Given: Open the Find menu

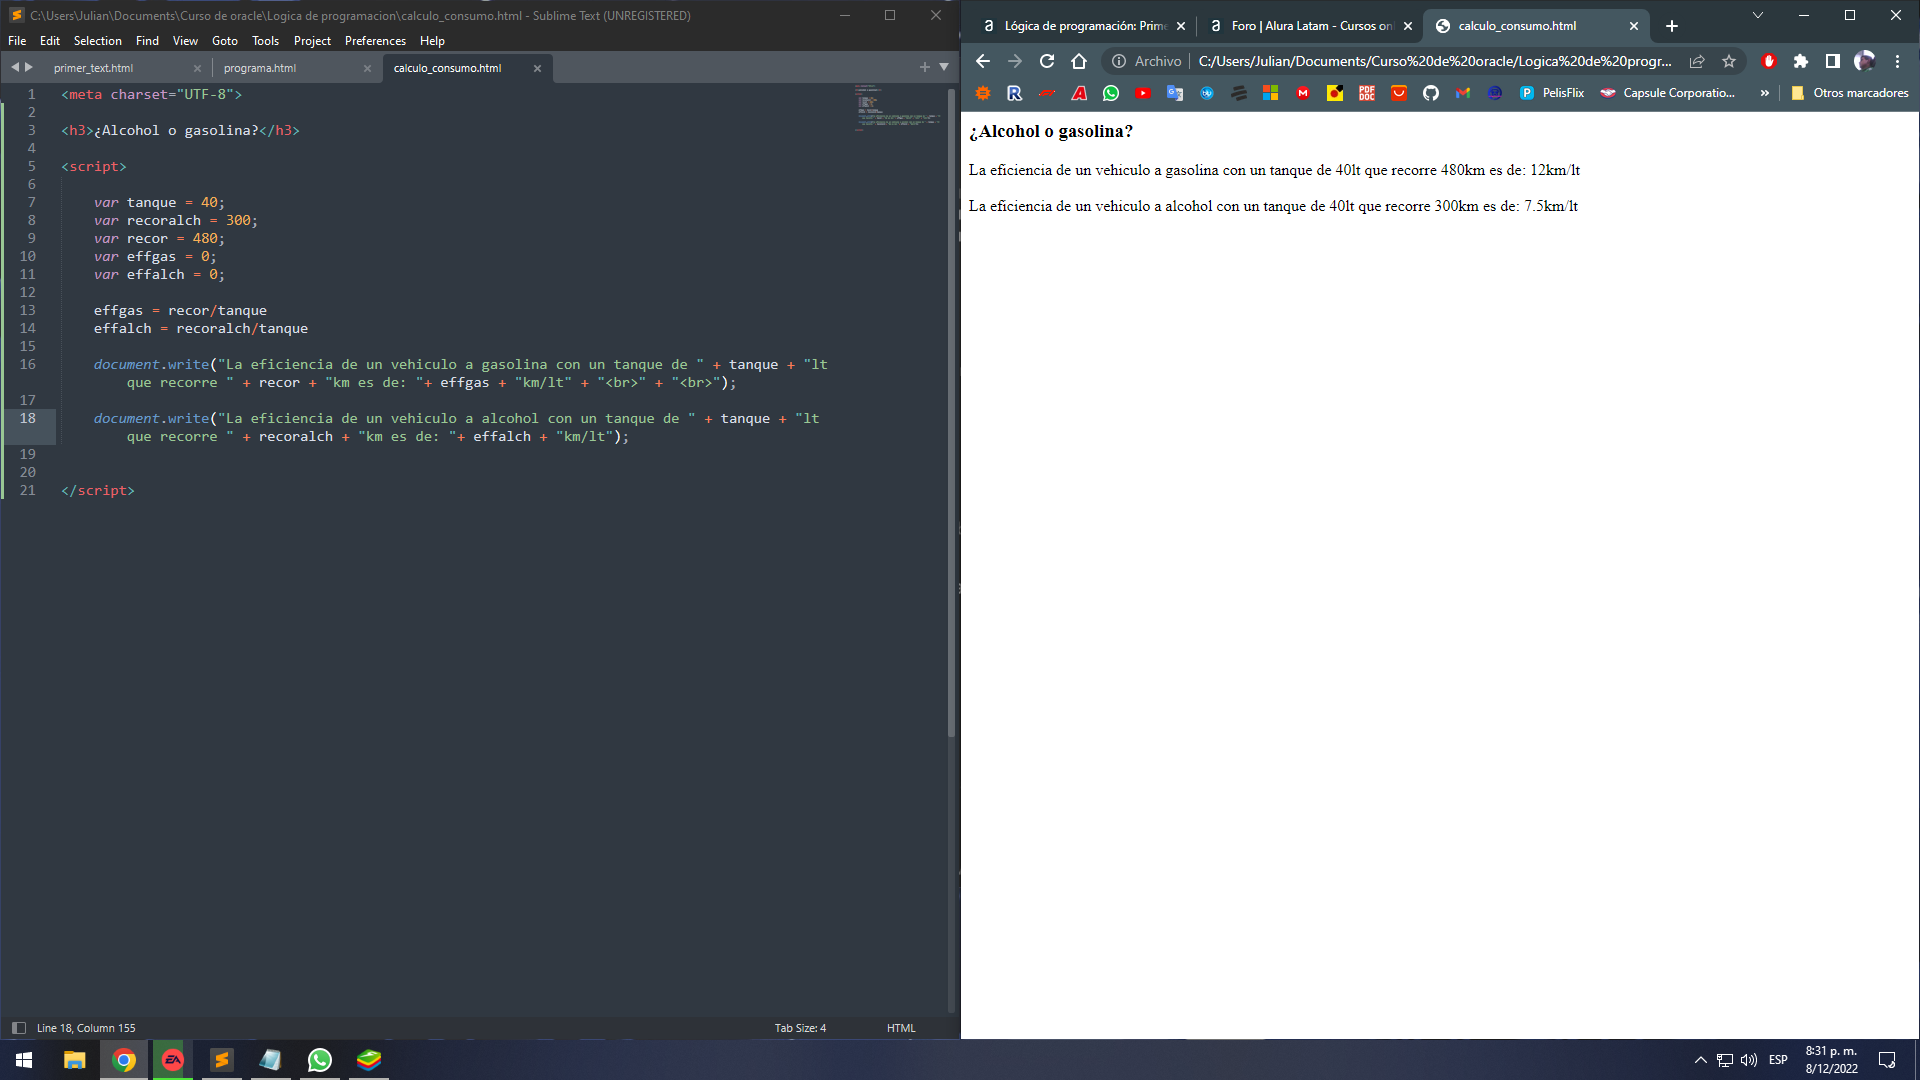Looking at the screenshot, I should tap(147, 41).
